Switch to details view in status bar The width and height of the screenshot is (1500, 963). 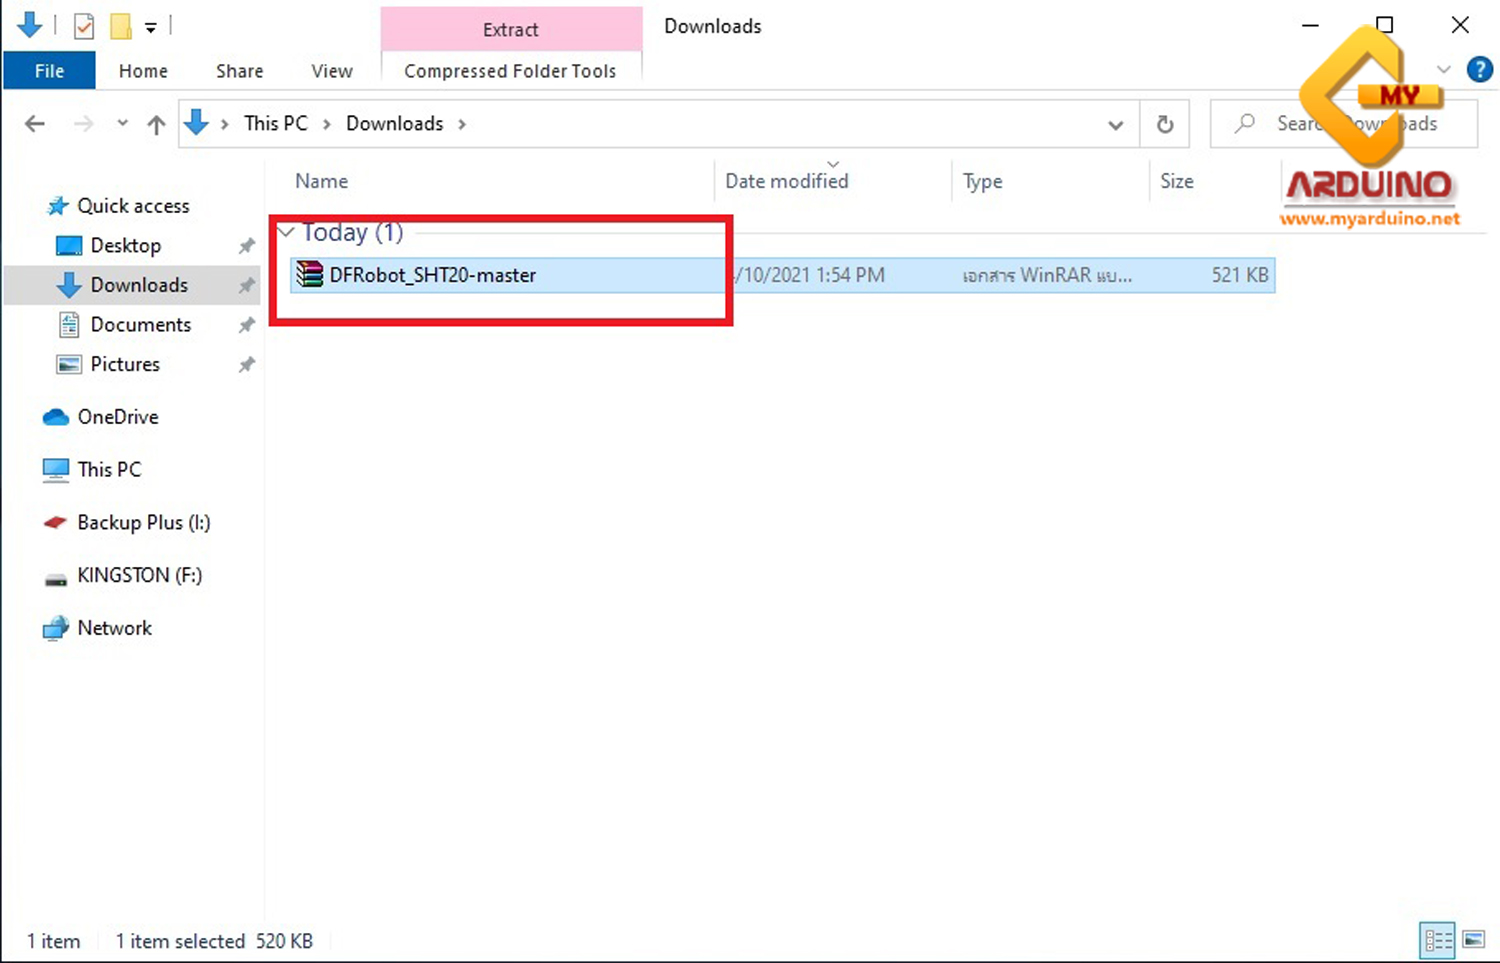pyautogui.click(x=1438, y=940)
